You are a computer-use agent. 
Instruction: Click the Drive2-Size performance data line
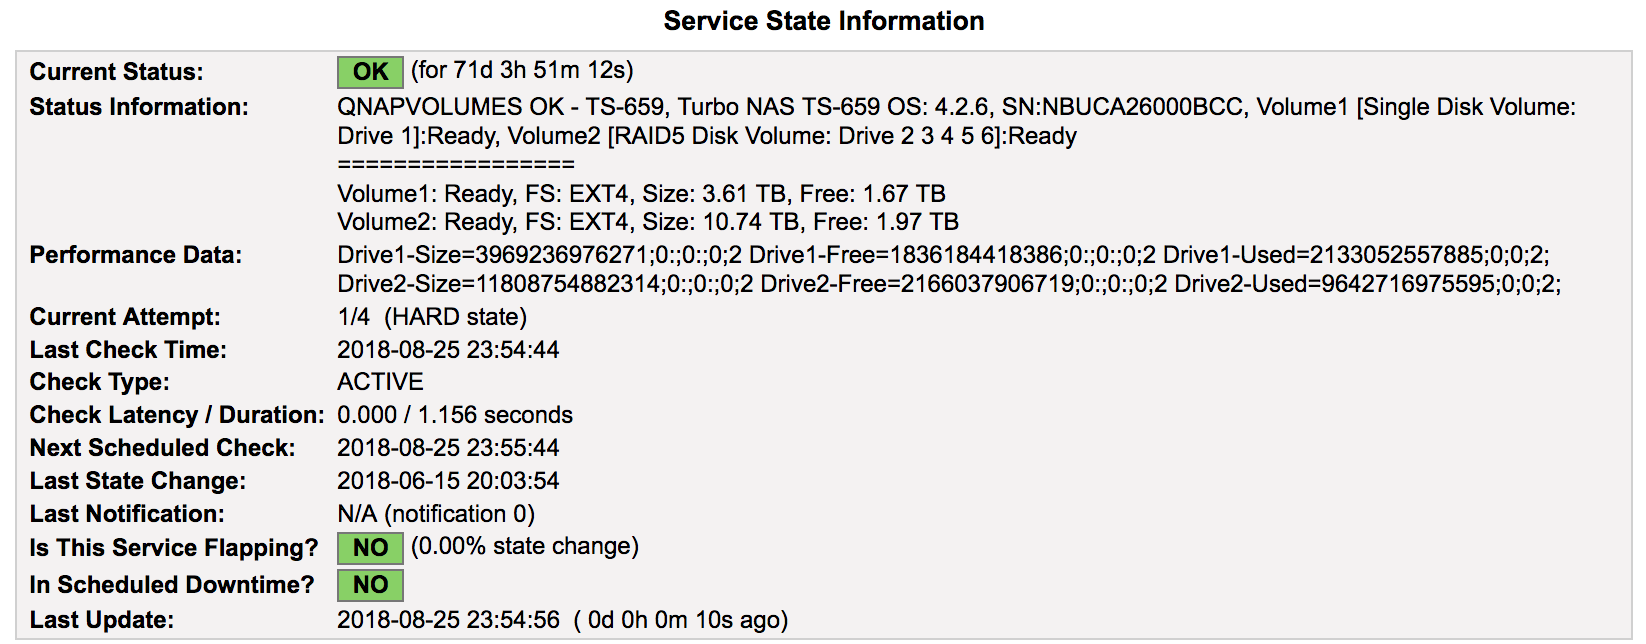point(949,284)
